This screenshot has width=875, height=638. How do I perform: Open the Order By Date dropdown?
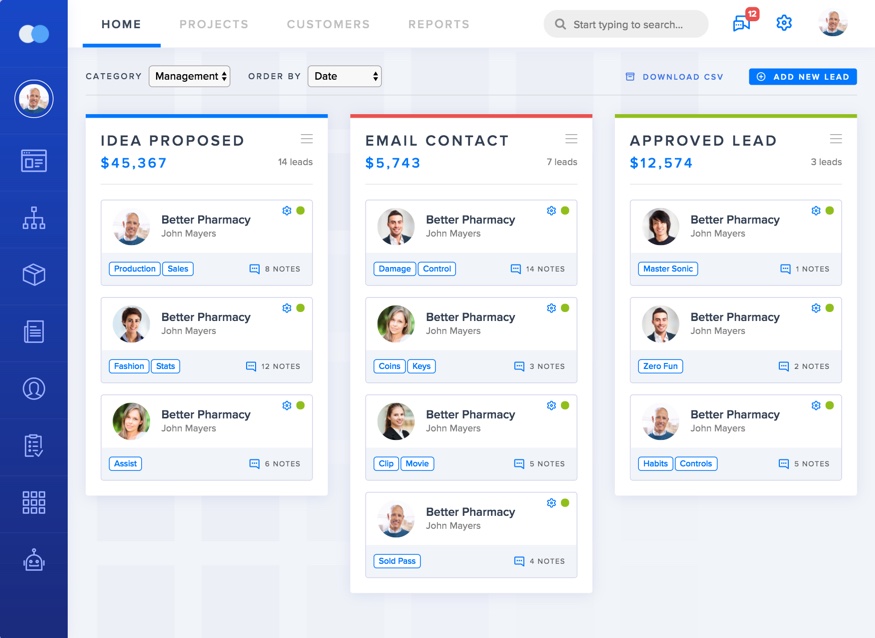point(345,76)
